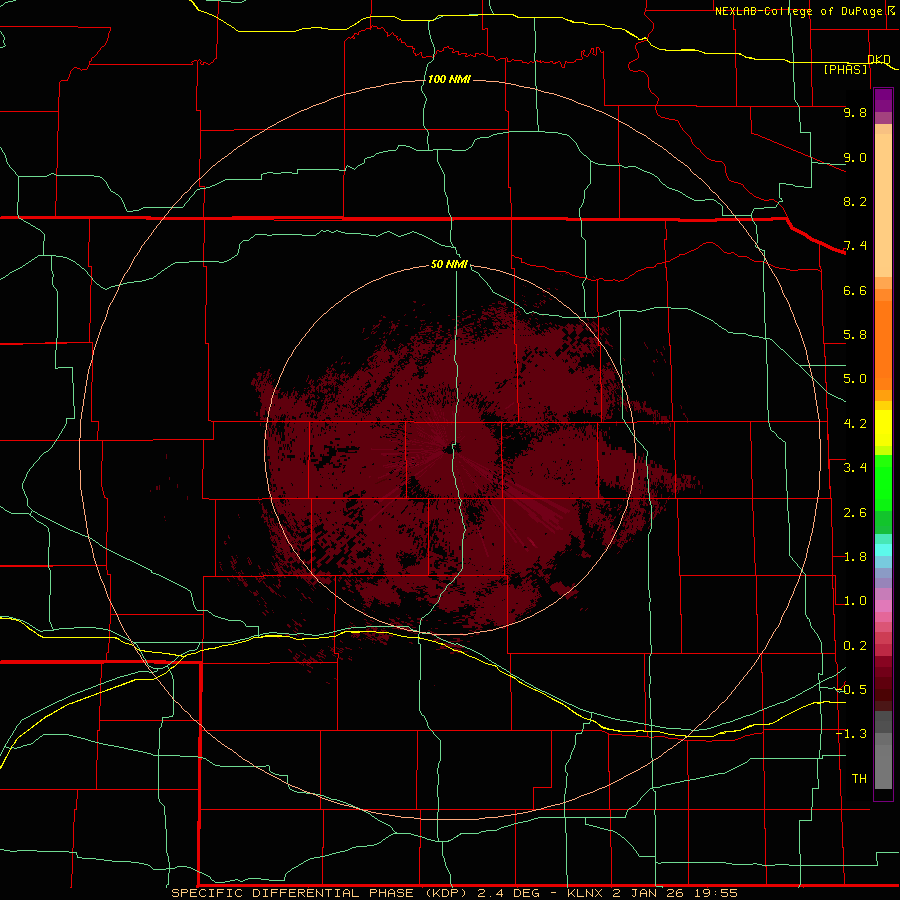Viewport: 900px width, 900px height.
Task: Select the 5.8 scale value
Action: [855, 335]
